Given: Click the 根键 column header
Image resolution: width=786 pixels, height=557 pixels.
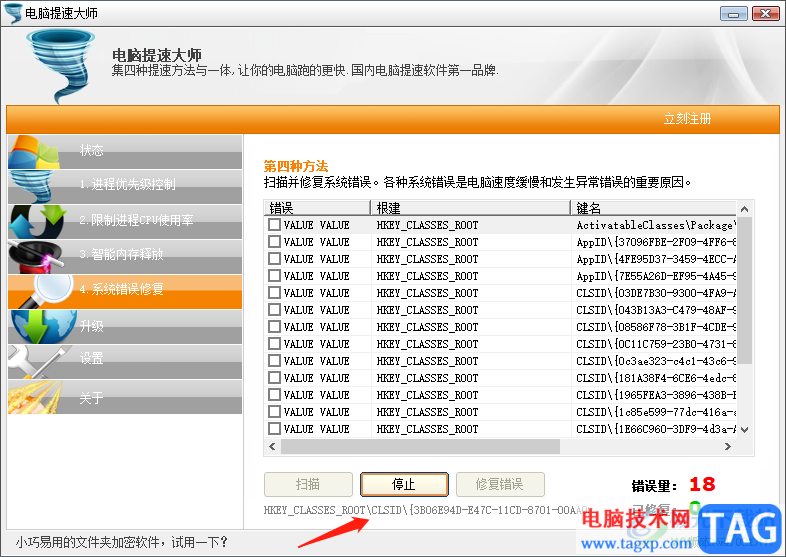Looking at the screenshot, I should (x=471, y=208).
